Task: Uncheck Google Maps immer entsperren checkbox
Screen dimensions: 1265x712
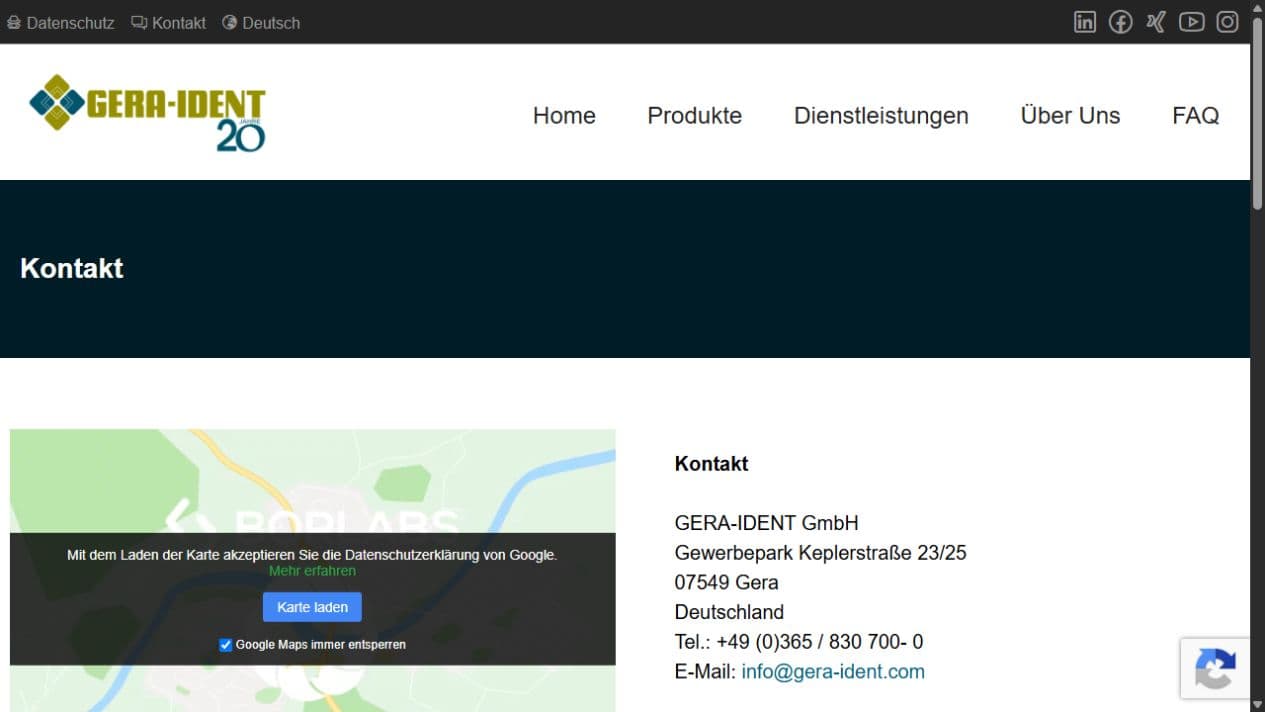Action: click(225, 645)
